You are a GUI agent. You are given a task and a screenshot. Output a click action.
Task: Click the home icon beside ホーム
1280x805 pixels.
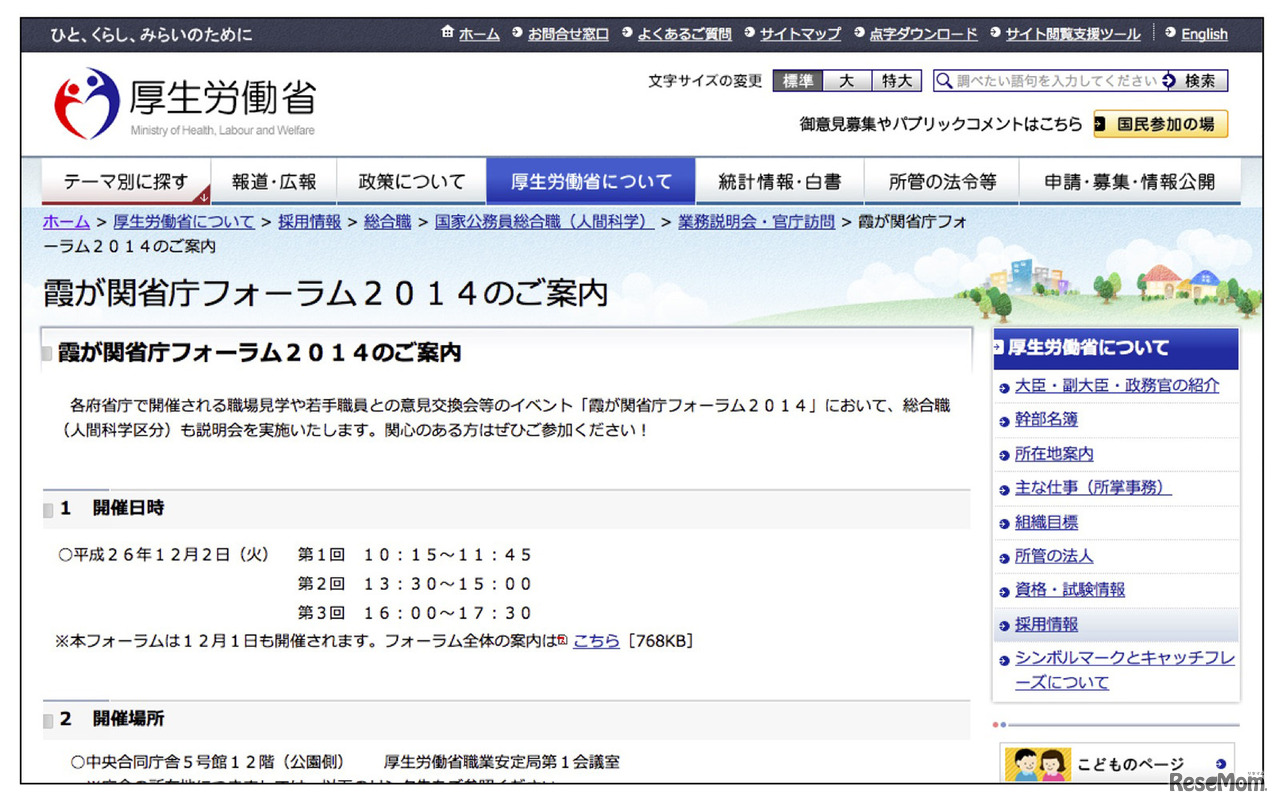(448, 32)
